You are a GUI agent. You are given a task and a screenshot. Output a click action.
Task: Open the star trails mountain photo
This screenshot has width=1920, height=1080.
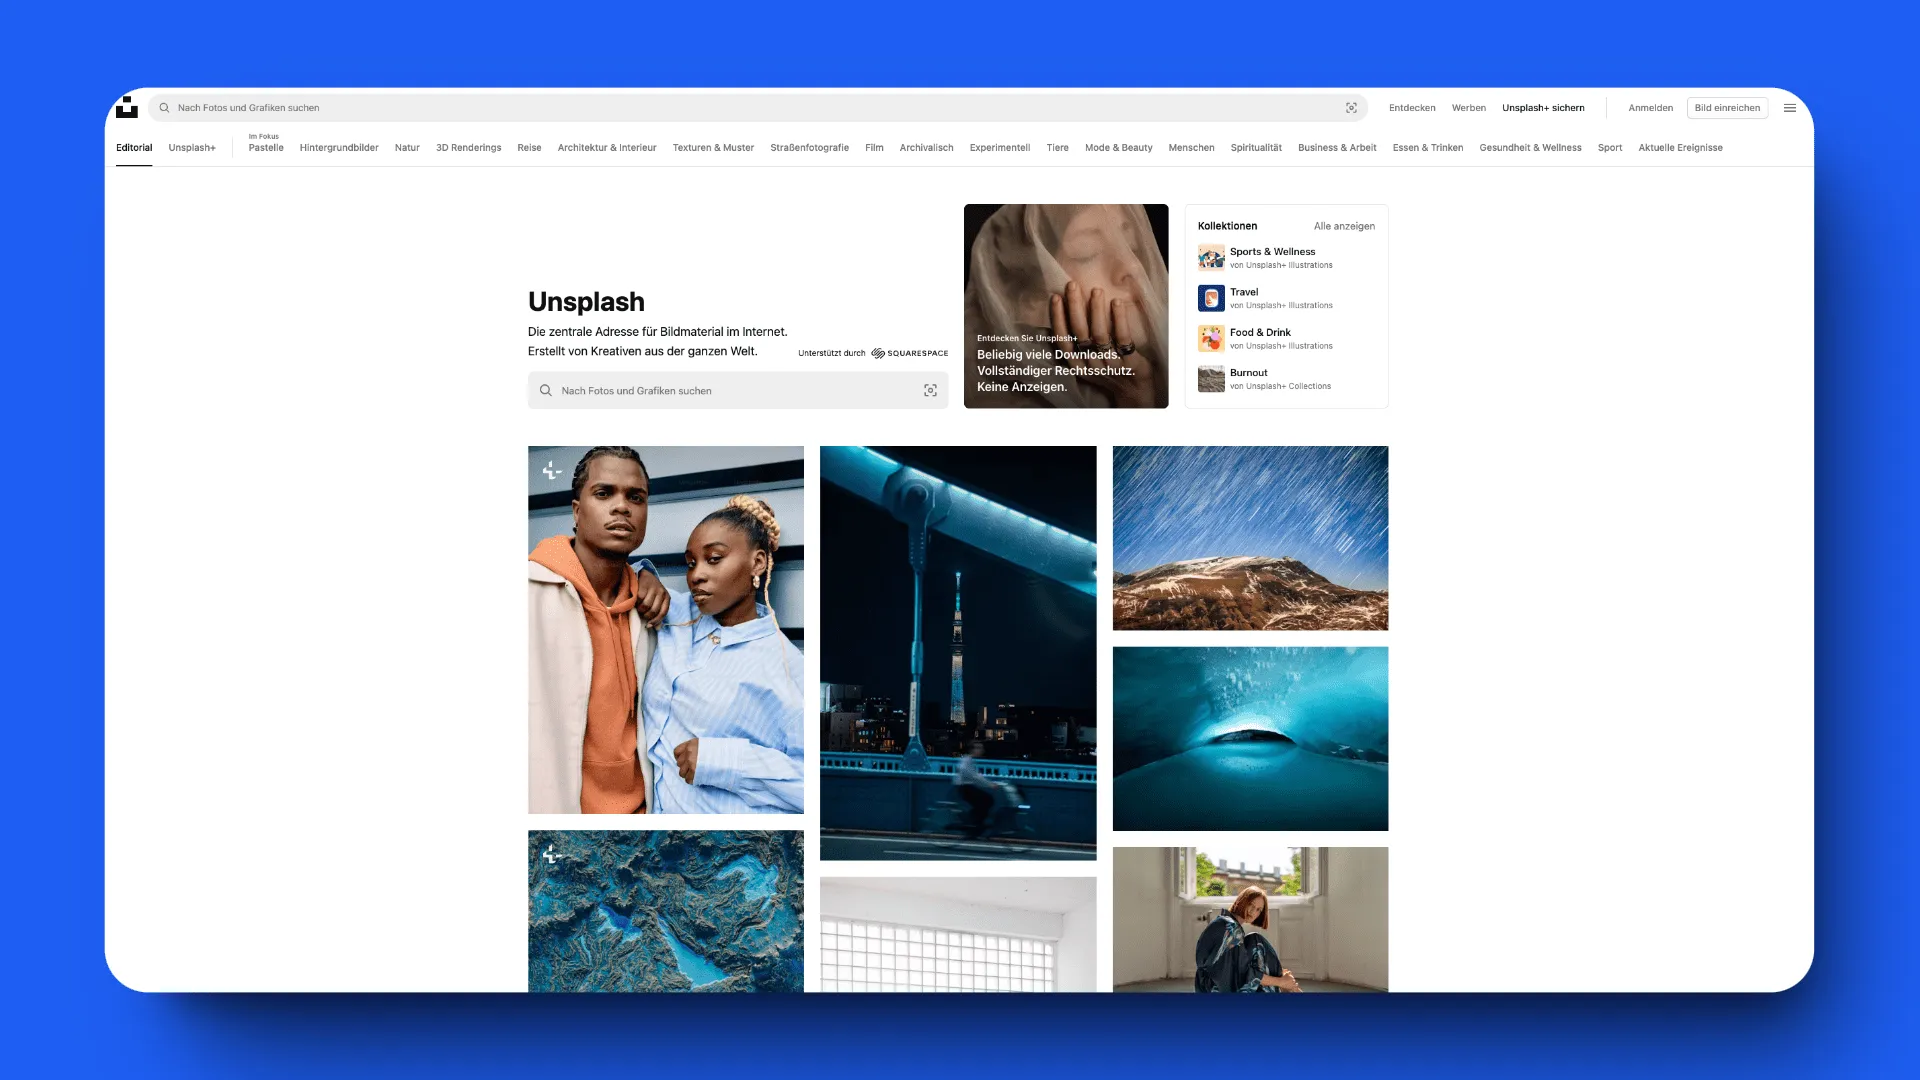point(1250,538)
